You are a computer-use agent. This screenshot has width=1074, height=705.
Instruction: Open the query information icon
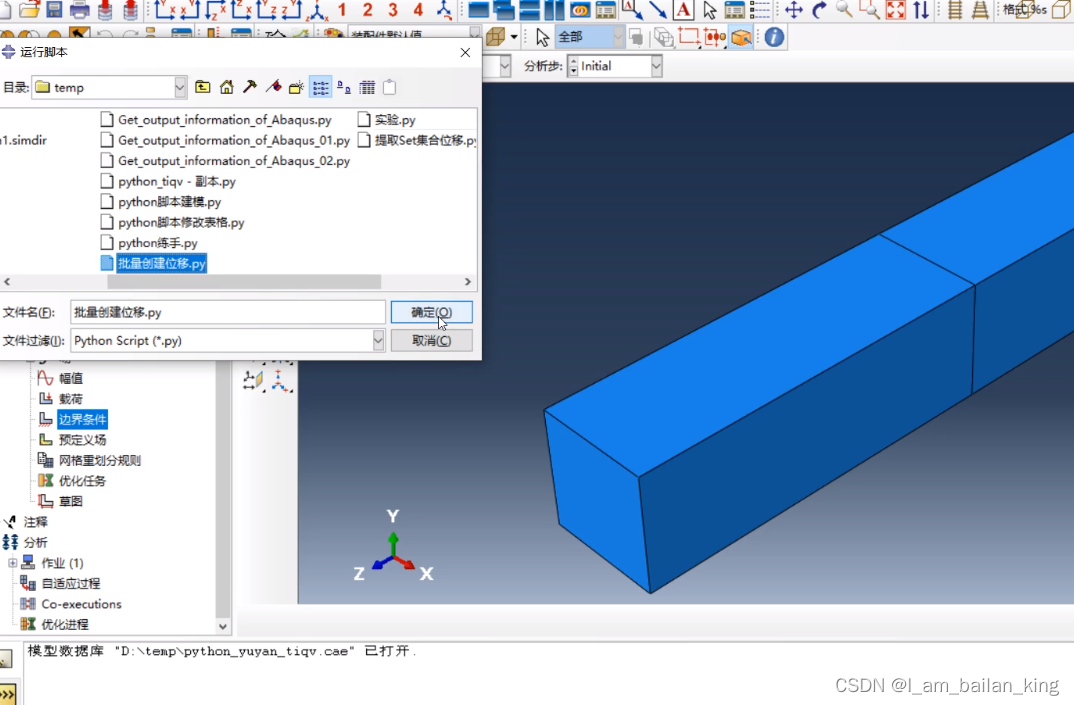(774, 38)
